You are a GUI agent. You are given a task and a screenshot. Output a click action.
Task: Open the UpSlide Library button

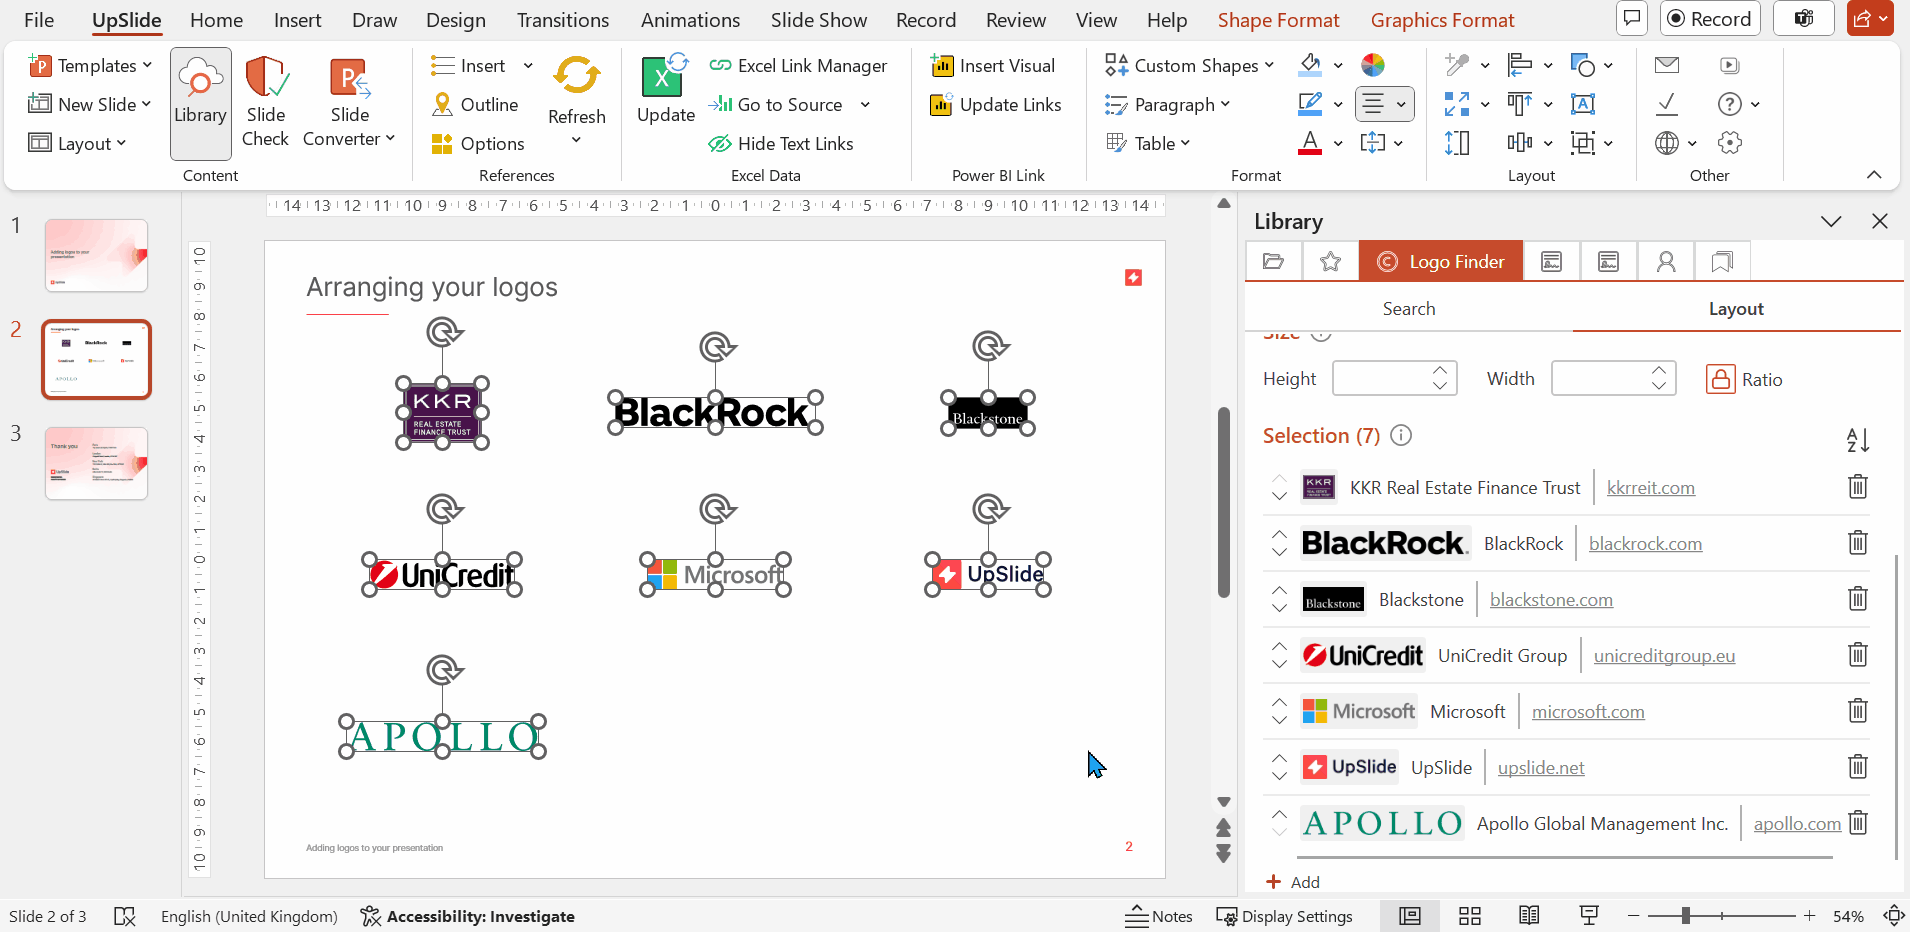(200, 103)
